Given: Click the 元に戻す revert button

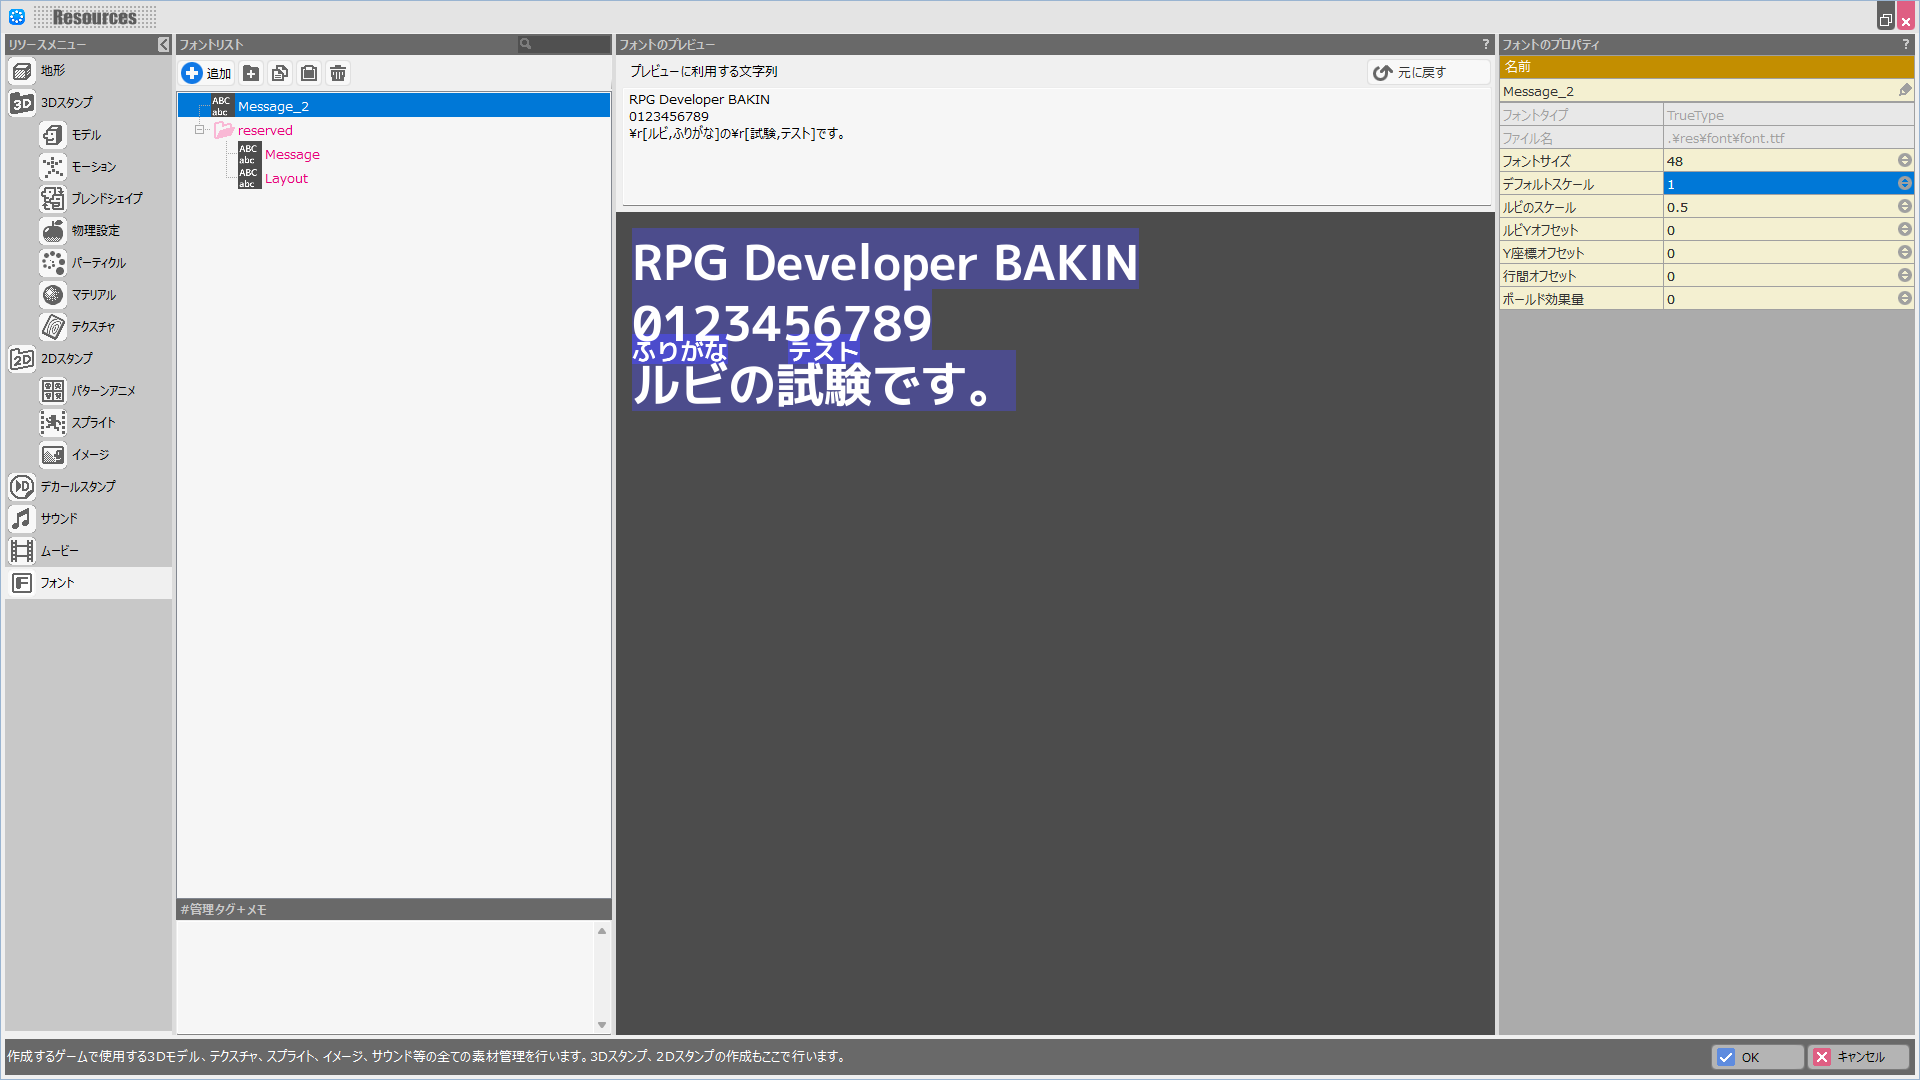Looking at the screenshot, I should point(1410,72).
